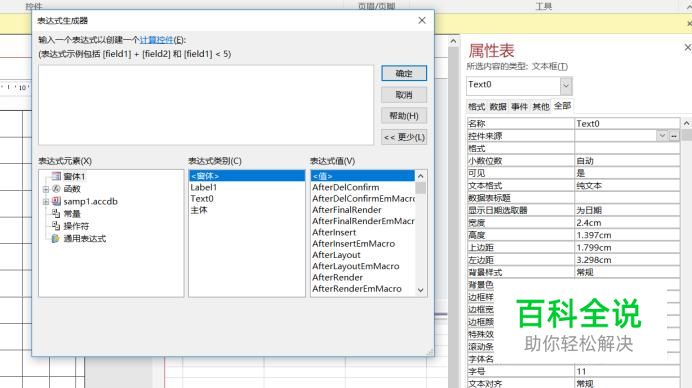692x388 pixels.
Task: Click the 文本格式 value 纯文本
Action: click(x=627, y=185)
